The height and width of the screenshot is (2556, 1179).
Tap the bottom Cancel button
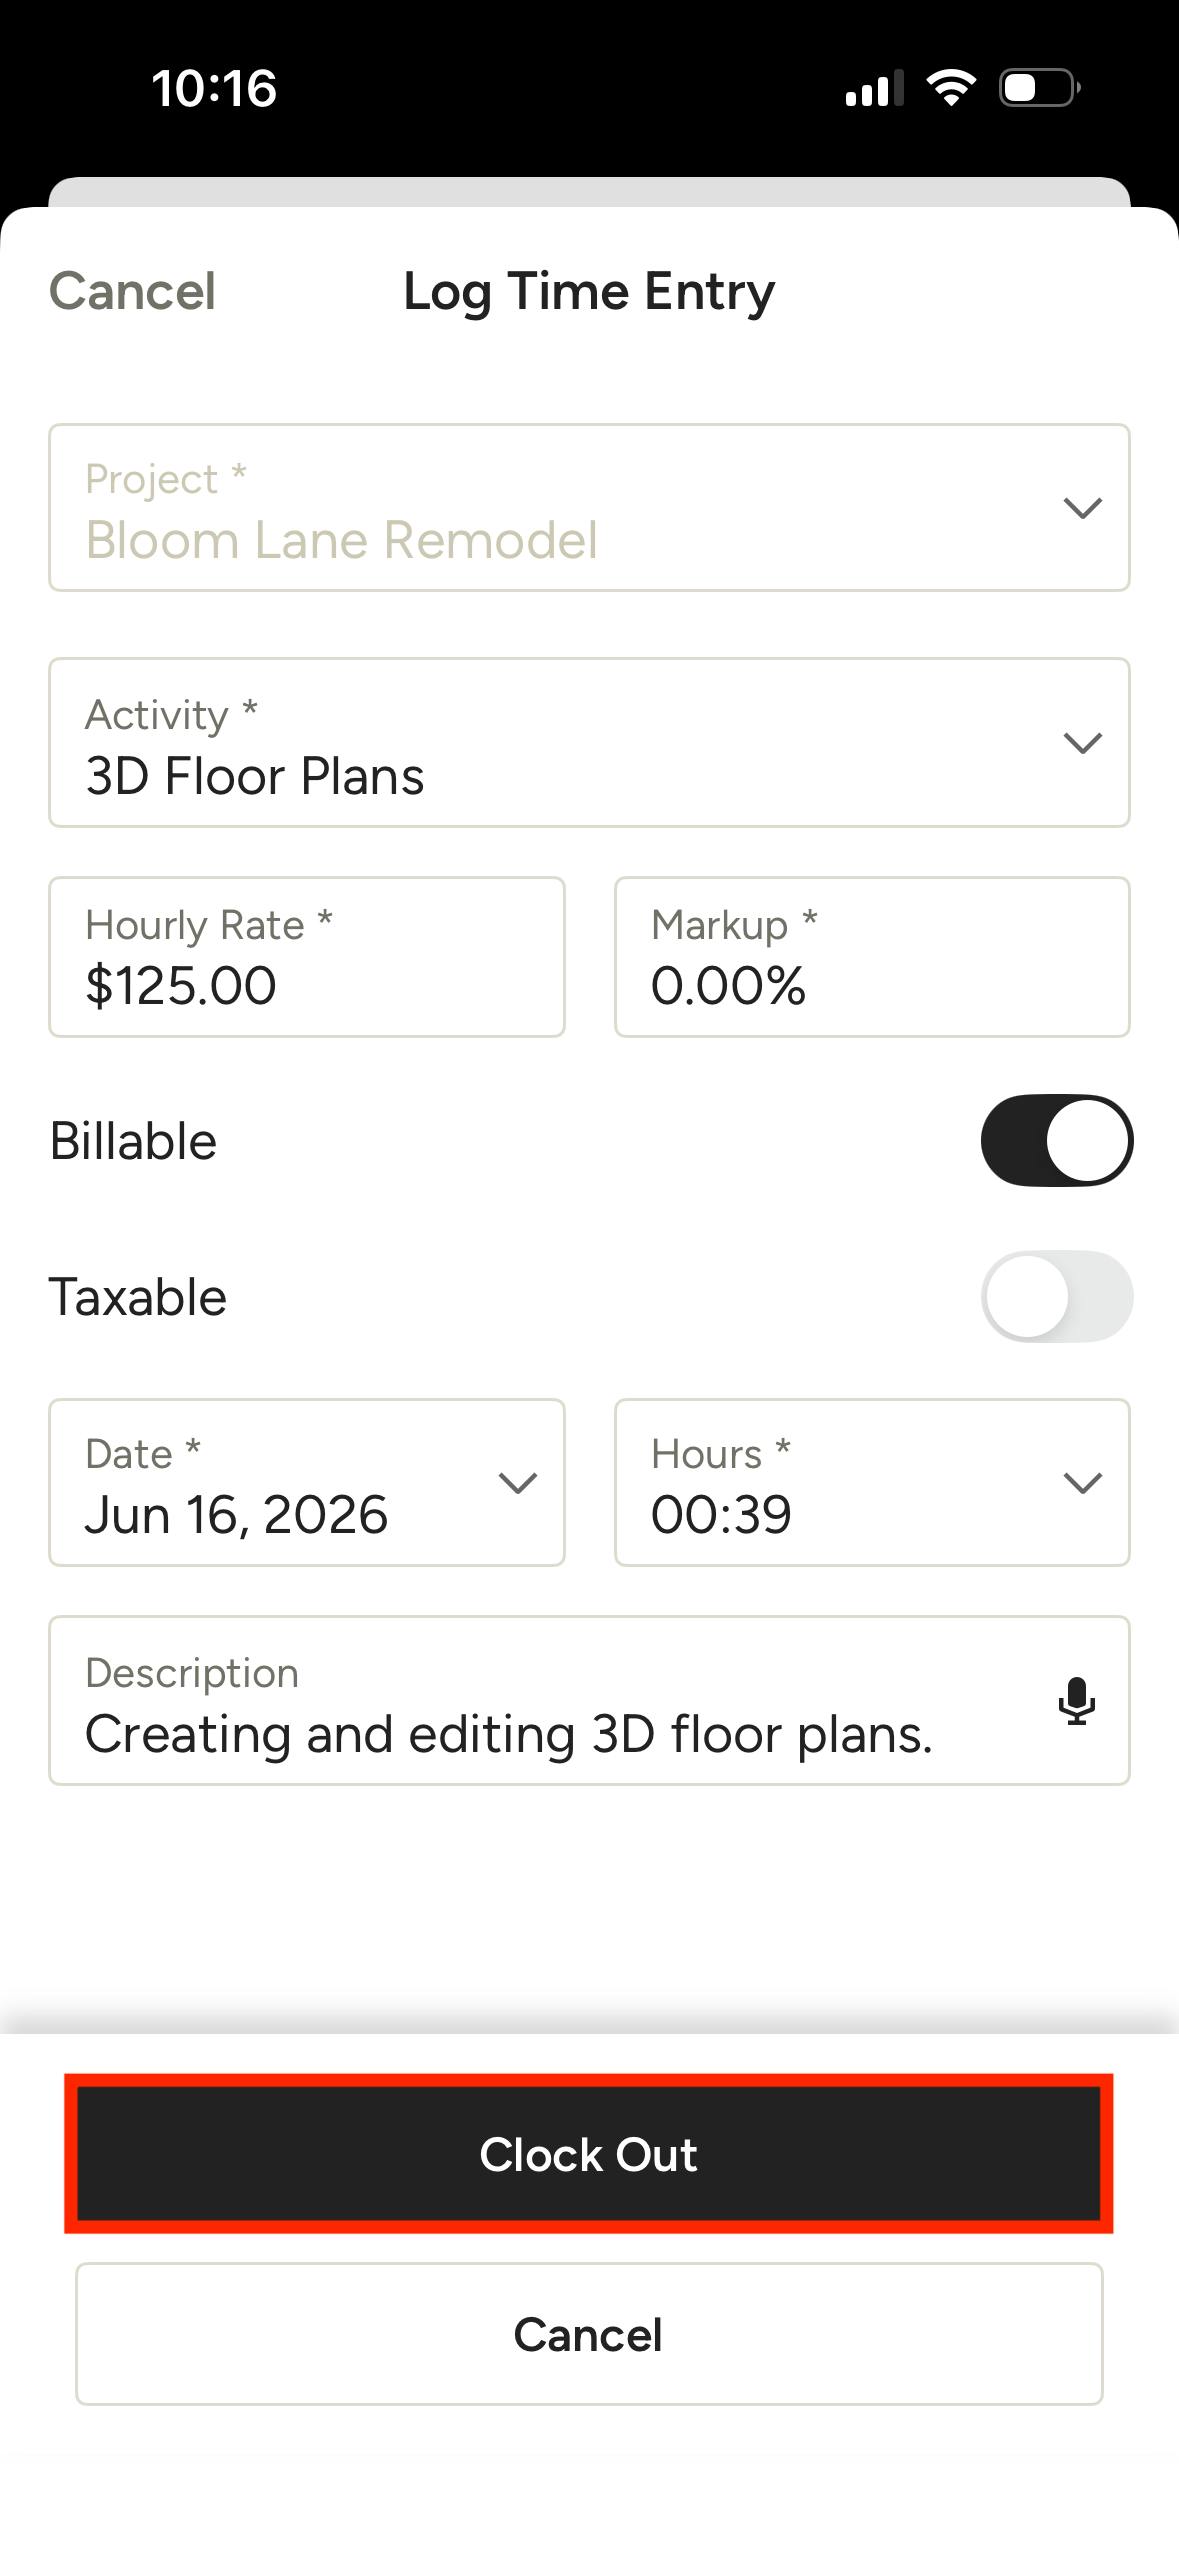tap(589, 2335)
